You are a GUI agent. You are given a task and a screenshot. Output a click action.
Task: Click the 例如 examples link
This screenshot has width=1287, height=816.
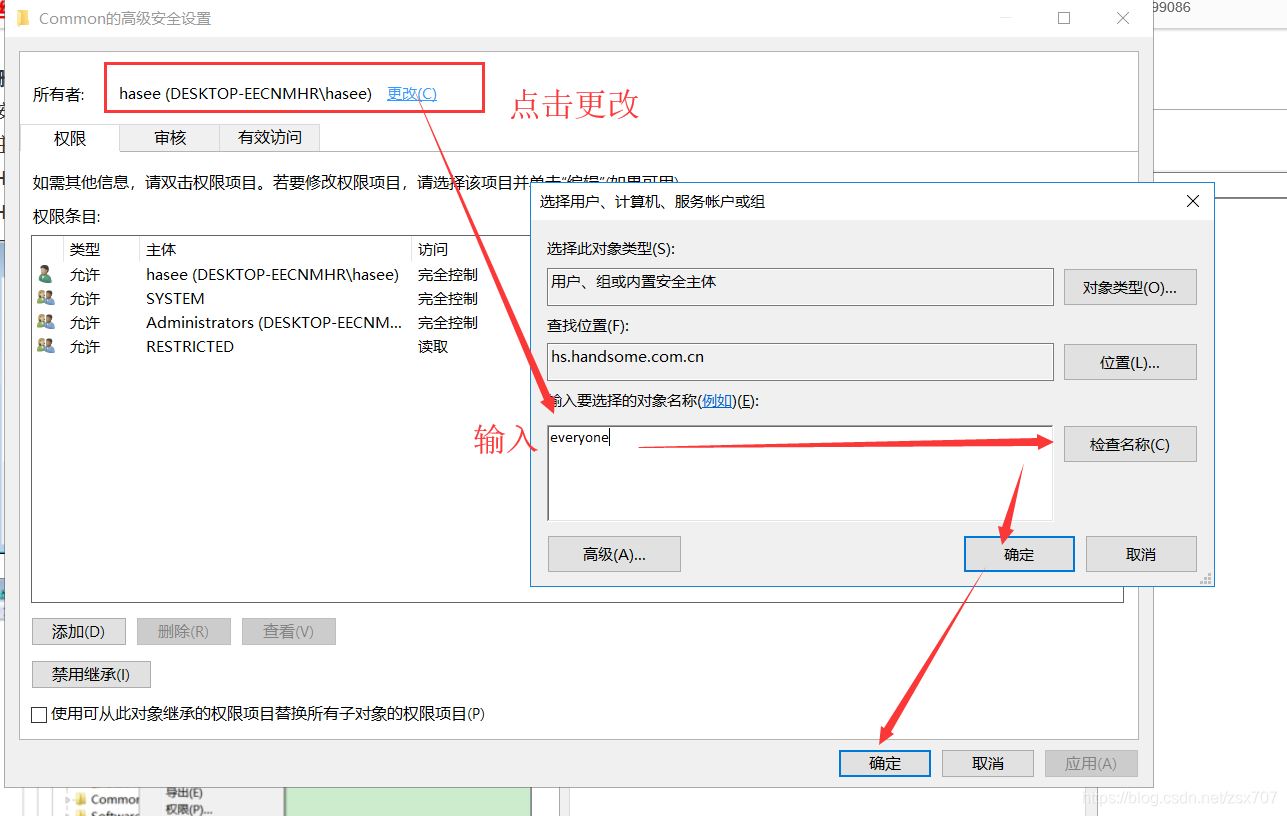[717, 401]
